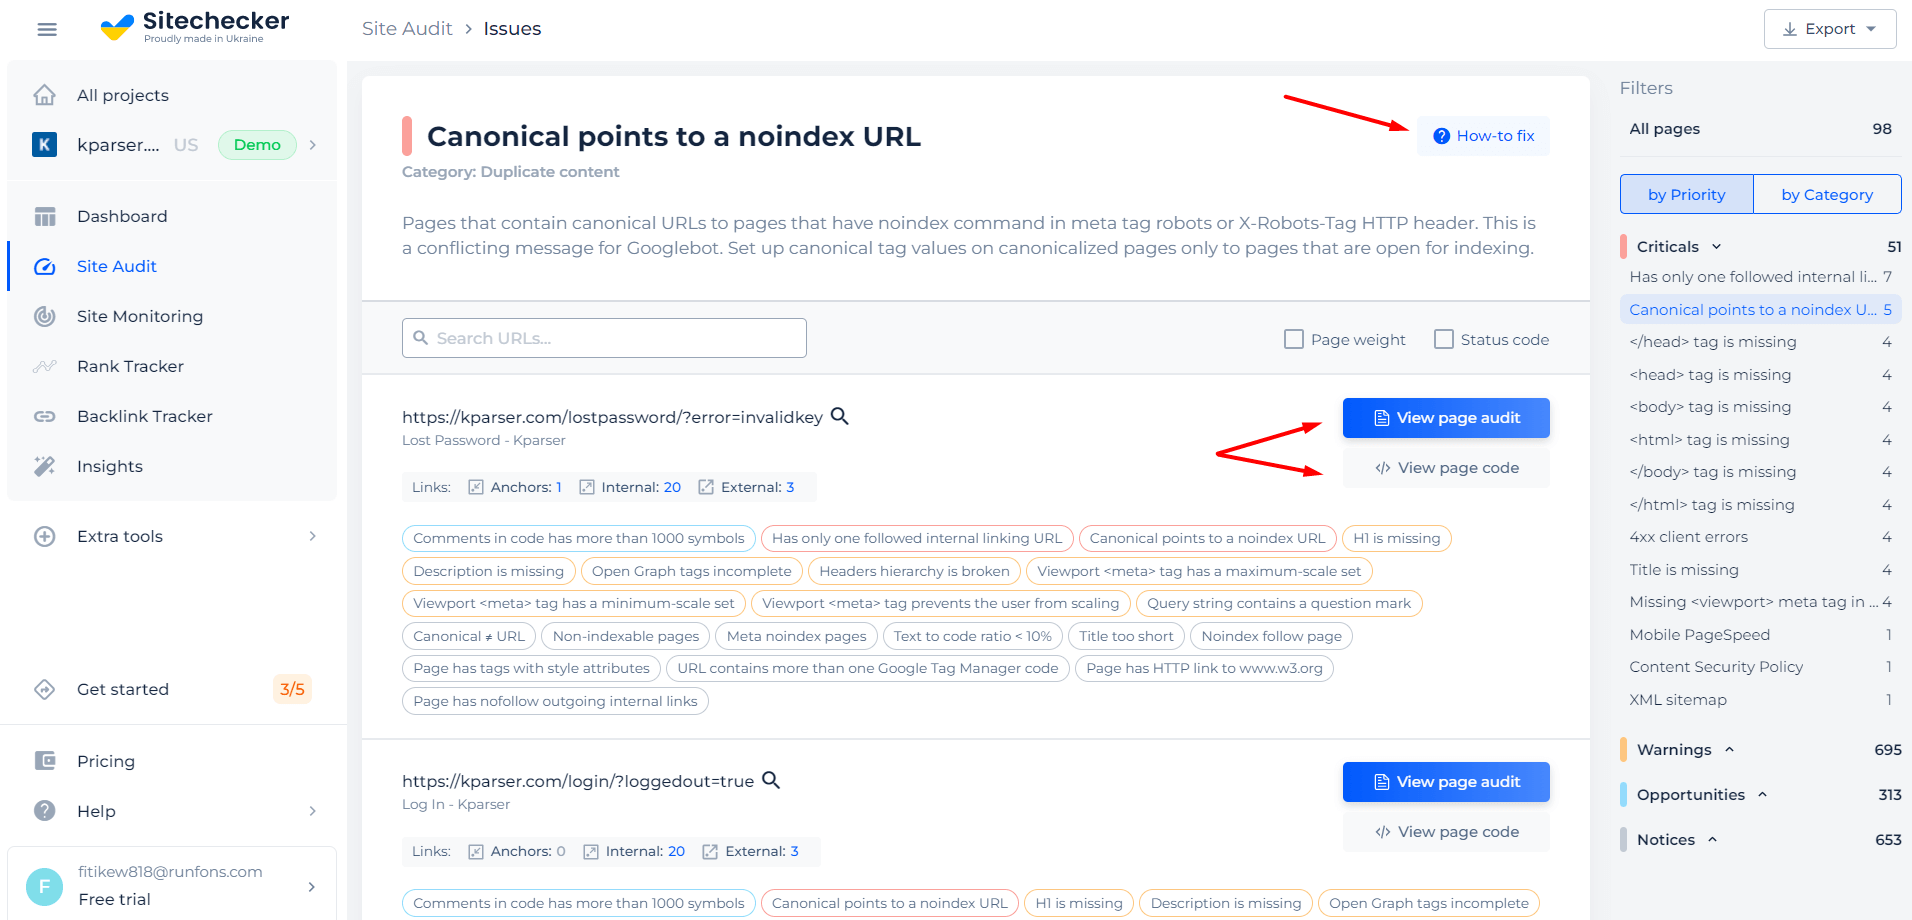Viewport: 1912px width, 920px height.
Task: Collapse the Criticals filter group
Action: tap(1717, 247)
